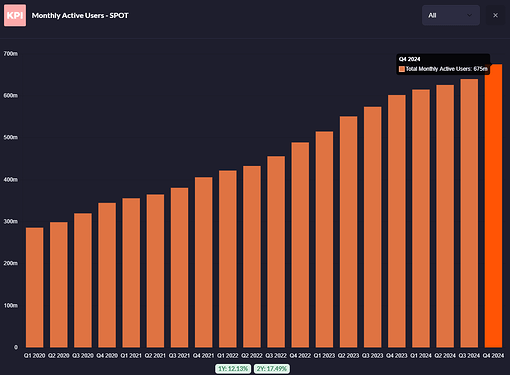
Task: Open the 'All' time range dropdown
Action: click(x=451, y=15)
